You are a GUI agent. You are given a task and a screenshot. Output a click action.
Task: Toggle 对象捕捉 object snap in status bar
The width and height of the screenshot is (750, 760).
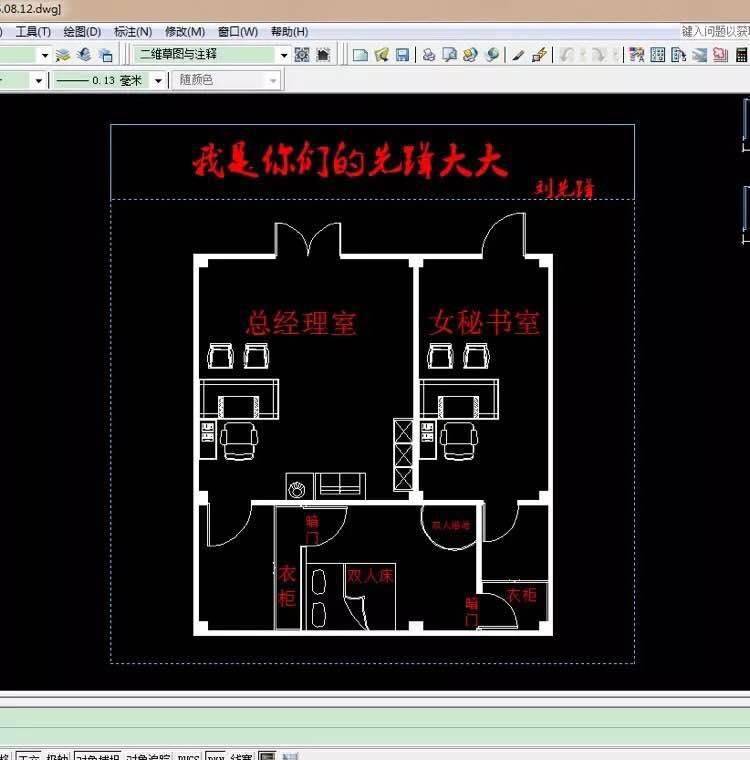click(x=97, y=756)
